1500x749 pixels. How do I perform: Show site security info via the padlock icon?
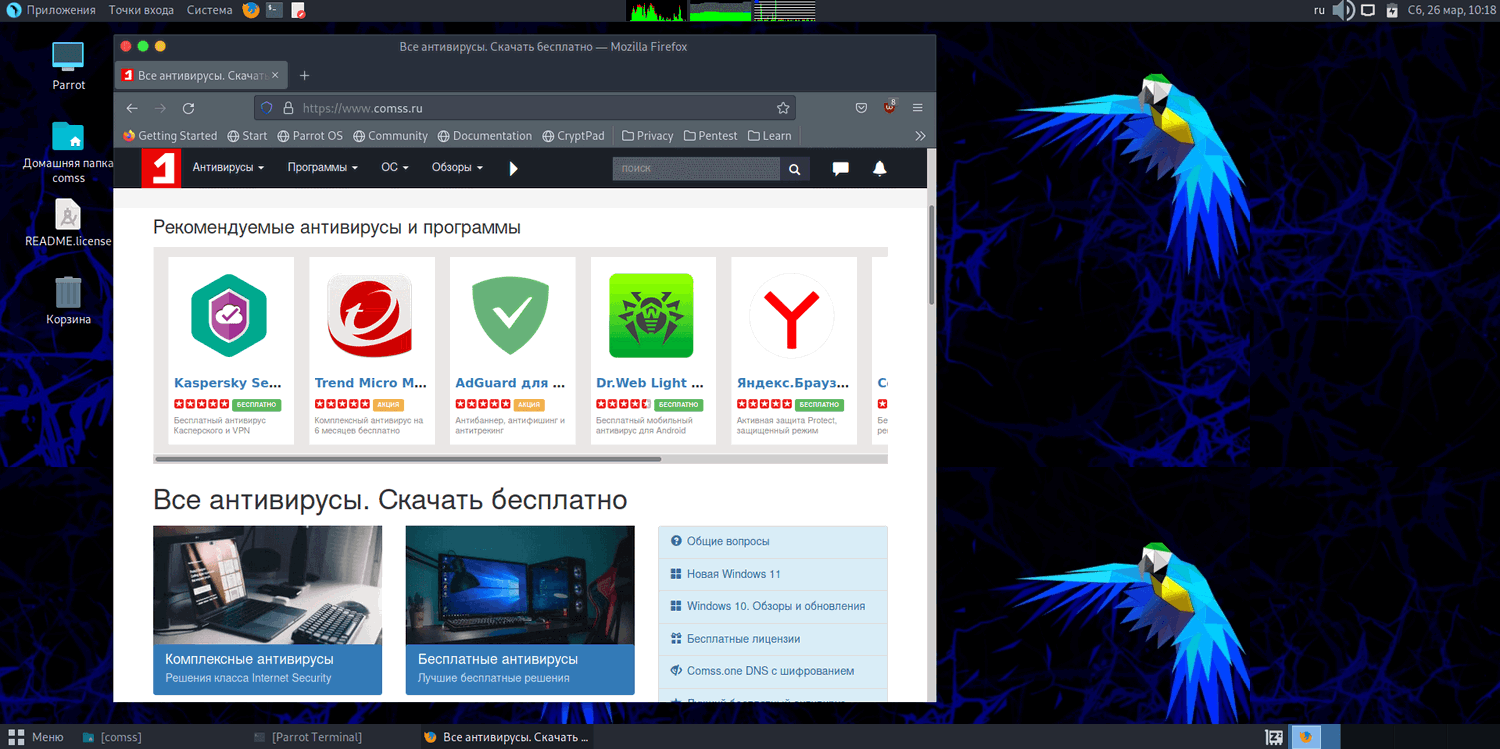(288, 108)
